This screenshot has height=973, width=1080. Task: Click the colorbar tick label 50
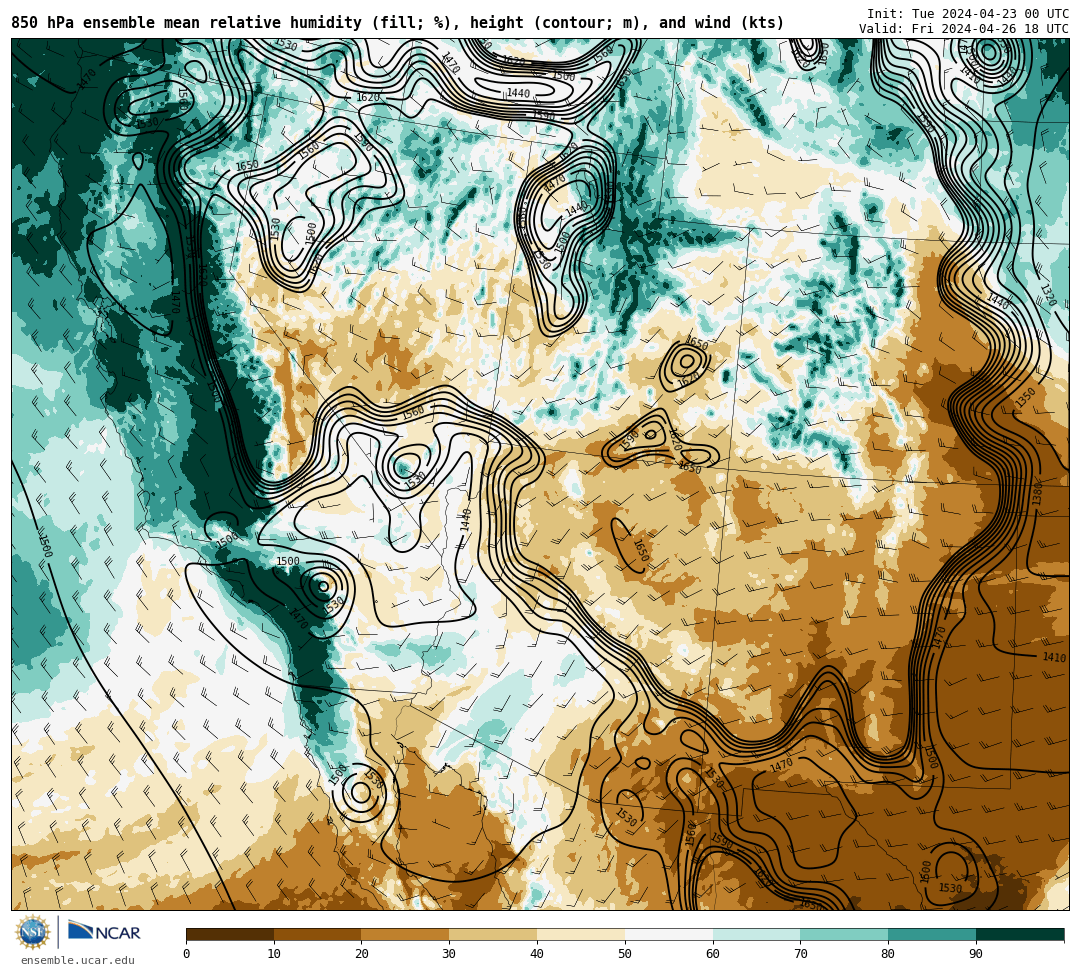coord(625,954)
